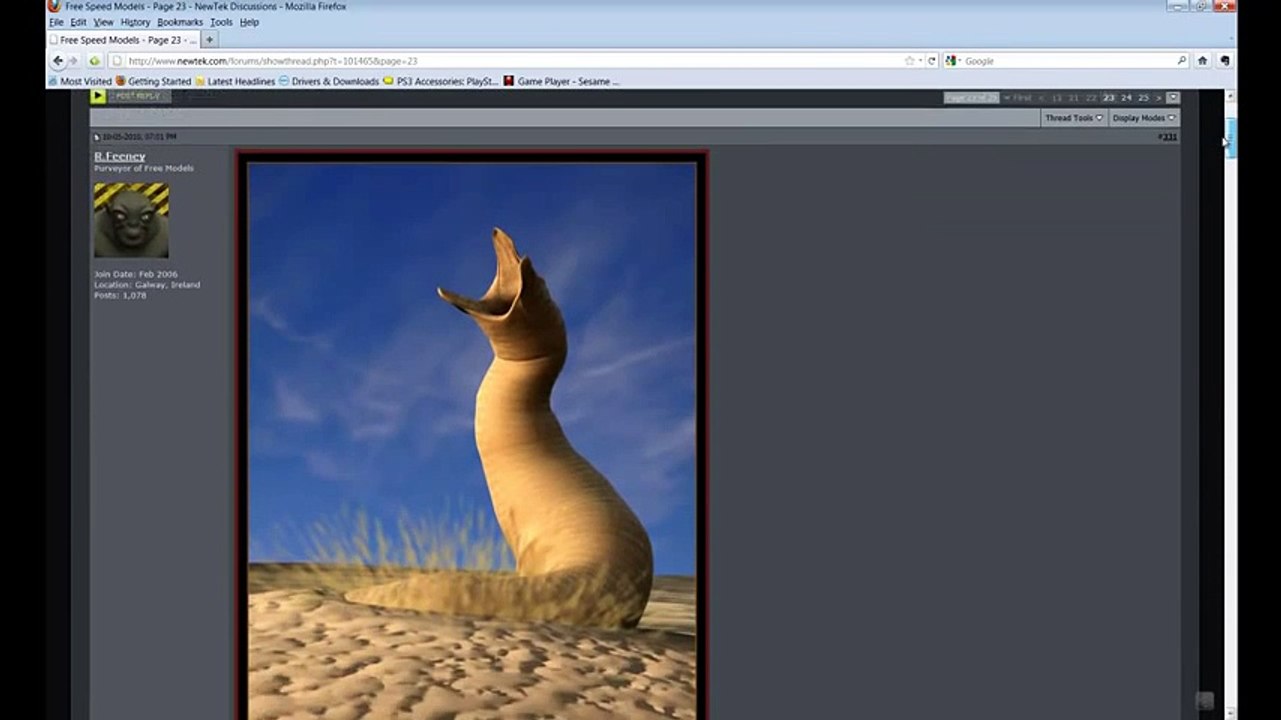Open the Most Visited bookmarks folder
This screenshot has height=720, width=1281.
79,81
